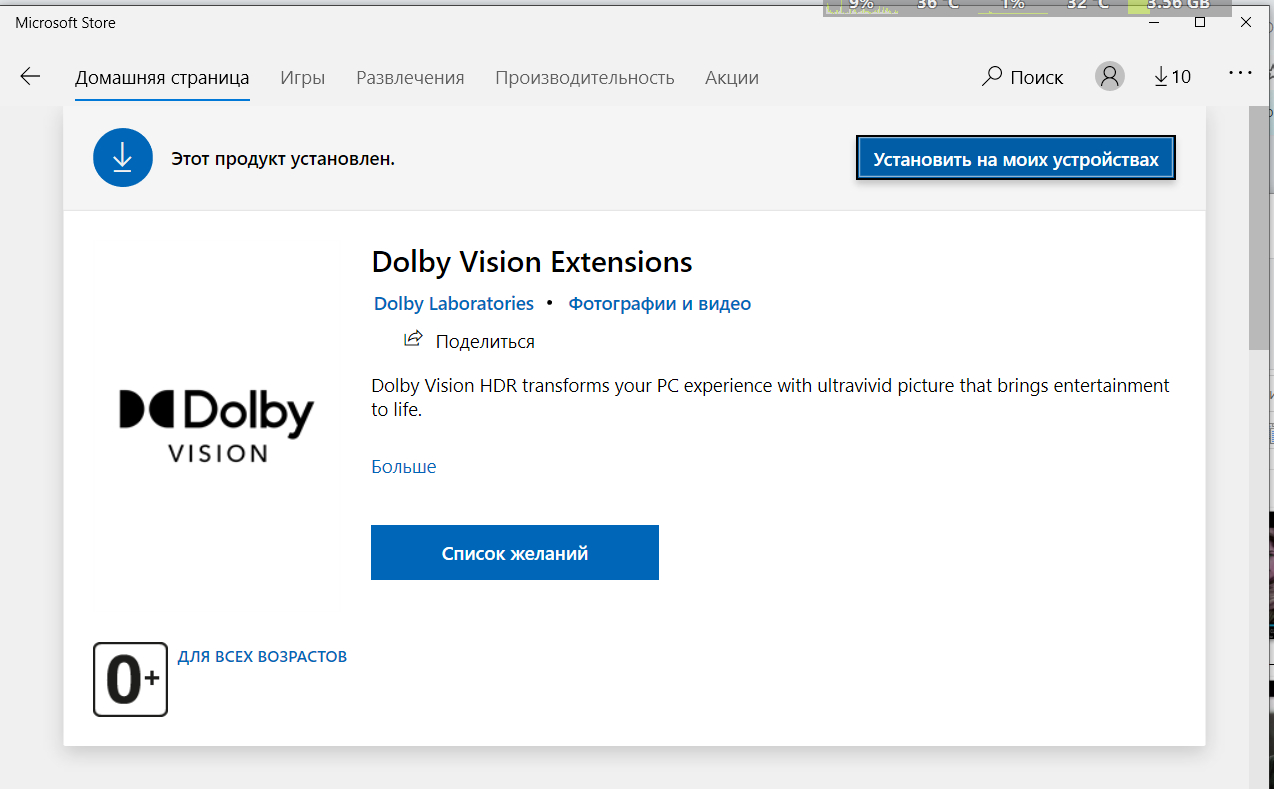Open the three-dots more menu
This screenshot has height=789, width=1274.
click(x=1240, y=74)
